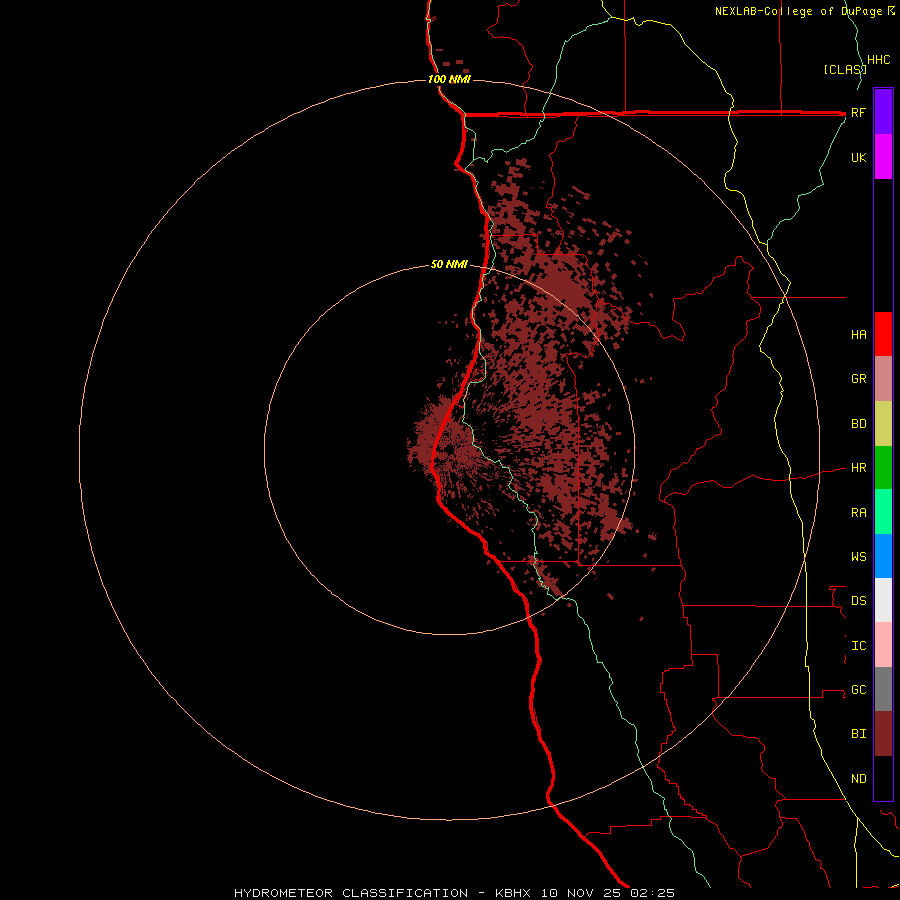This screenshot has width=900, height=900.
Task: Click the blue WS legend swatch
Action: [883, 556]
